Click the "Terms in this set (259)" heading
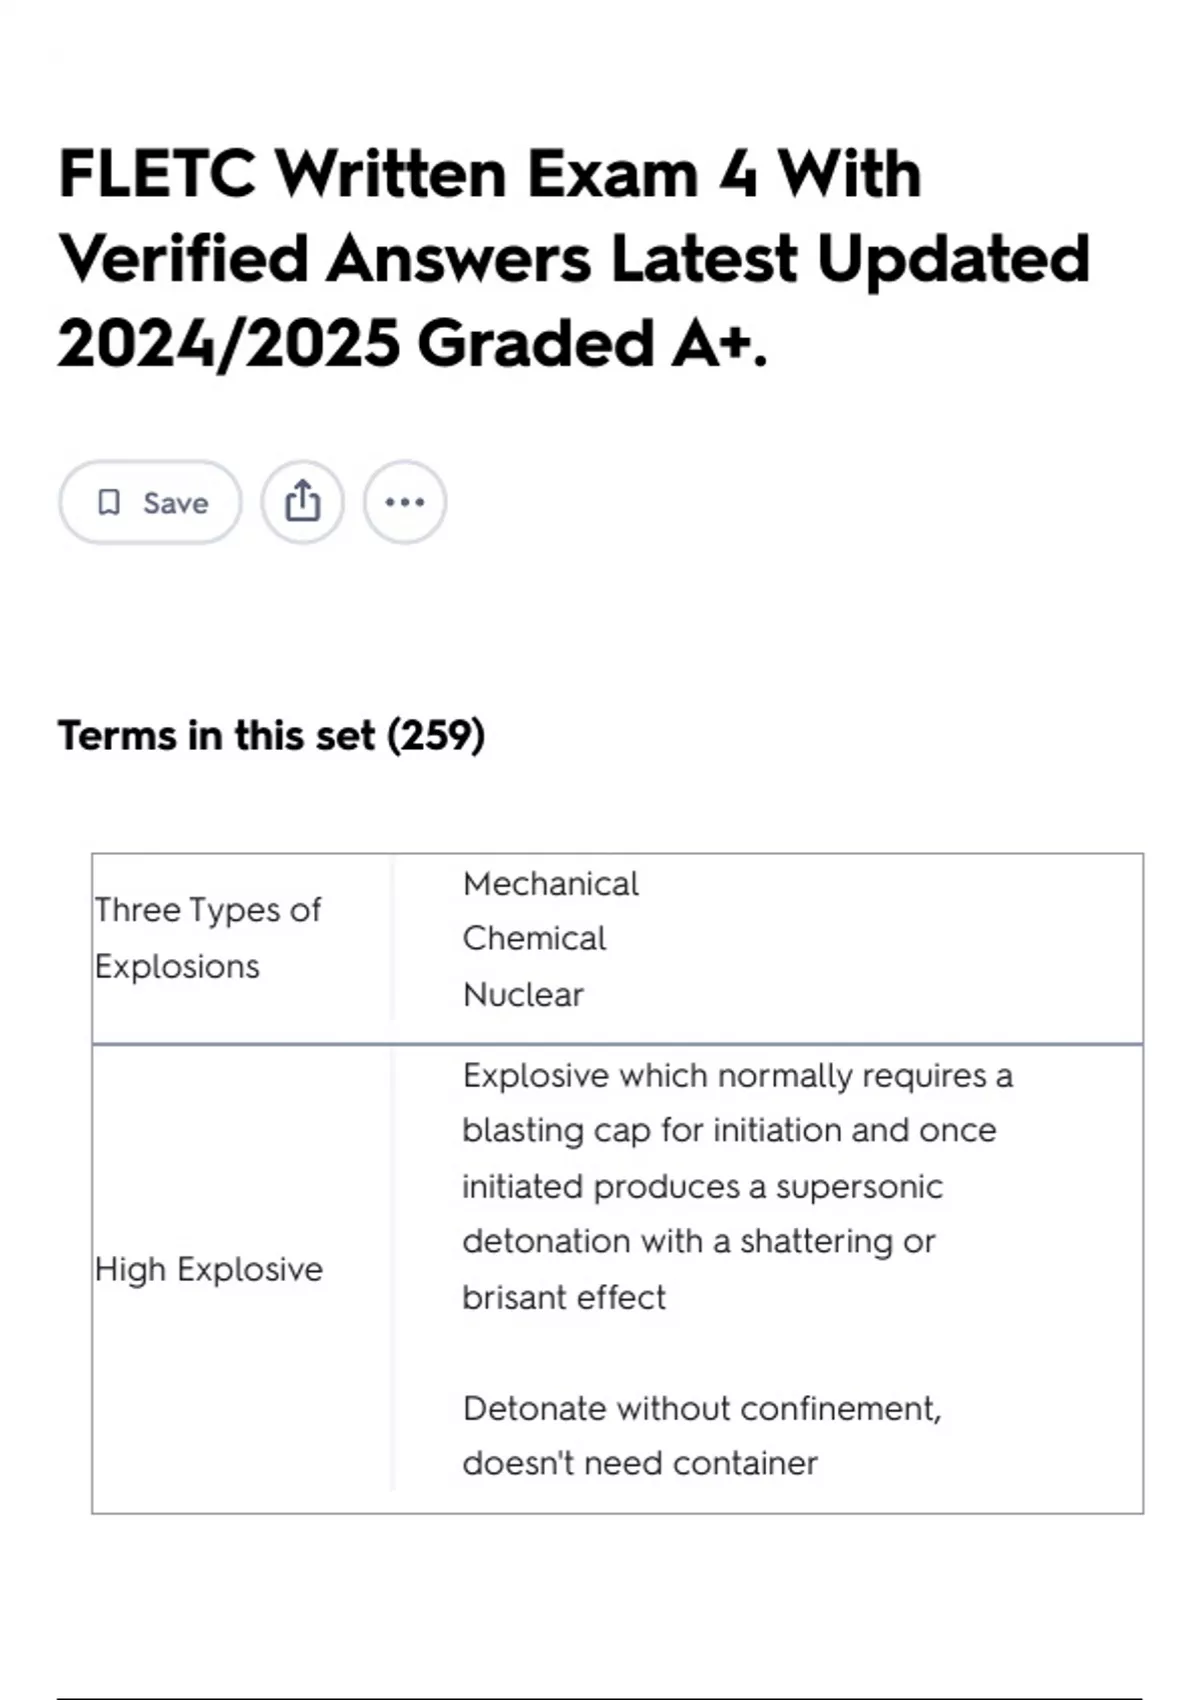1200x1700 pixels. coord(271,736)
